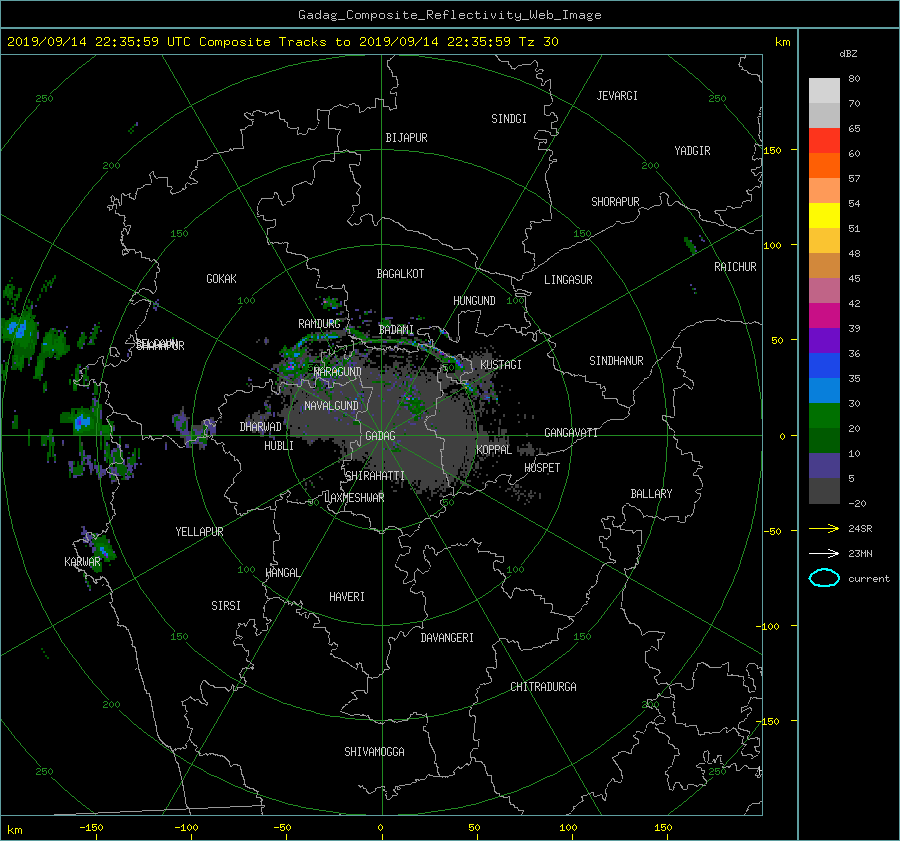900x841 pixels.
Task: Click the DHARWAD city label
Action: click(261, 427)
